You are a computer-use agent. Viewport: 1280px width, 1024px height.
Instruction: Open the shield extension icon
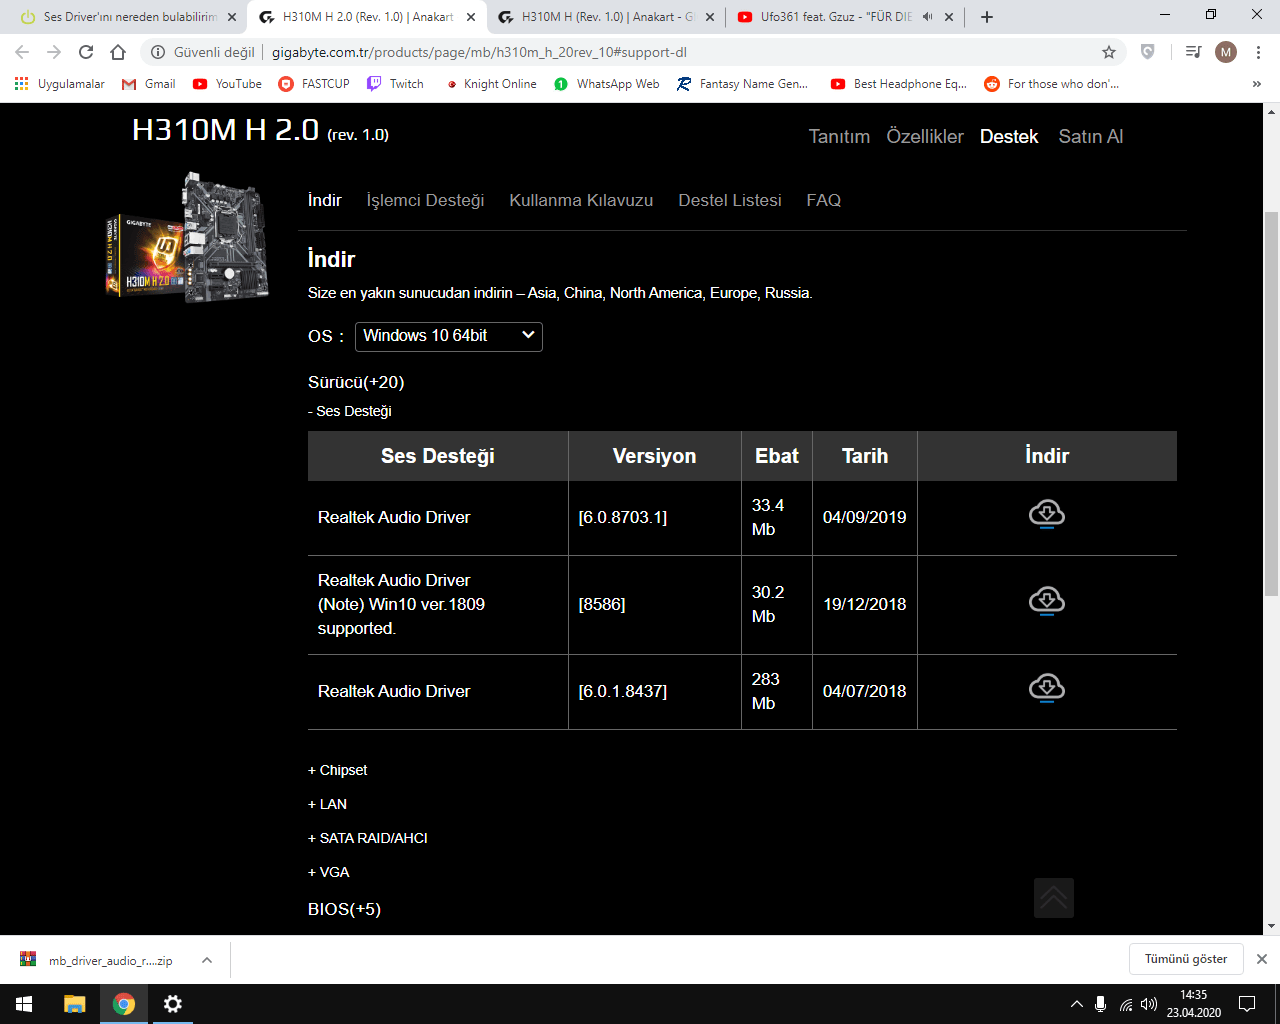pos(1148,52)
